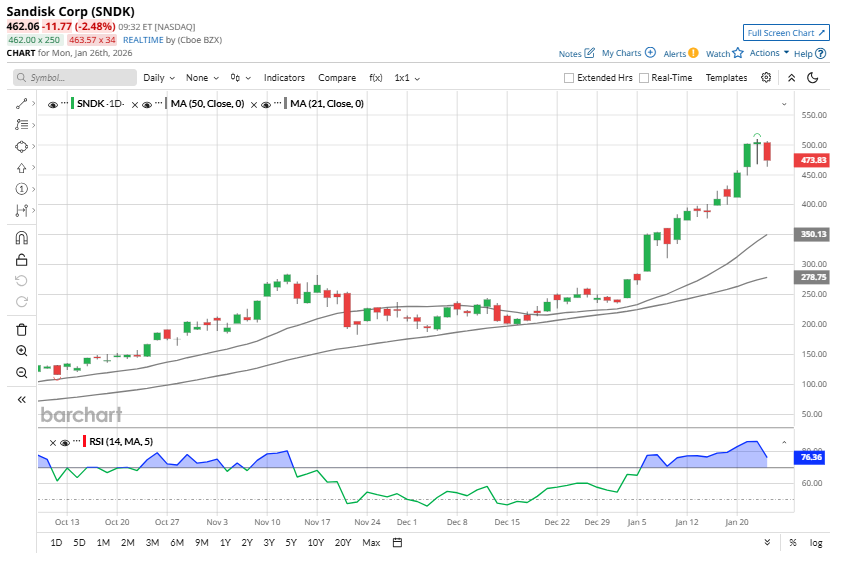Screen dimensions: 844x572
Task: Delete drawings with the trash icon
Action: point(21,329)
